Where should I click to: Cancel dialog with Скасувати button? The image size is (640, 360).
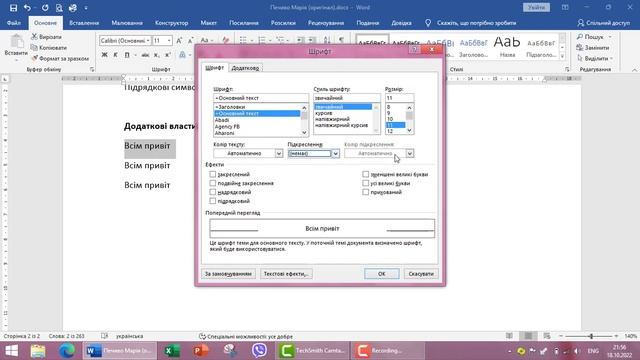[x=421, y=273]
